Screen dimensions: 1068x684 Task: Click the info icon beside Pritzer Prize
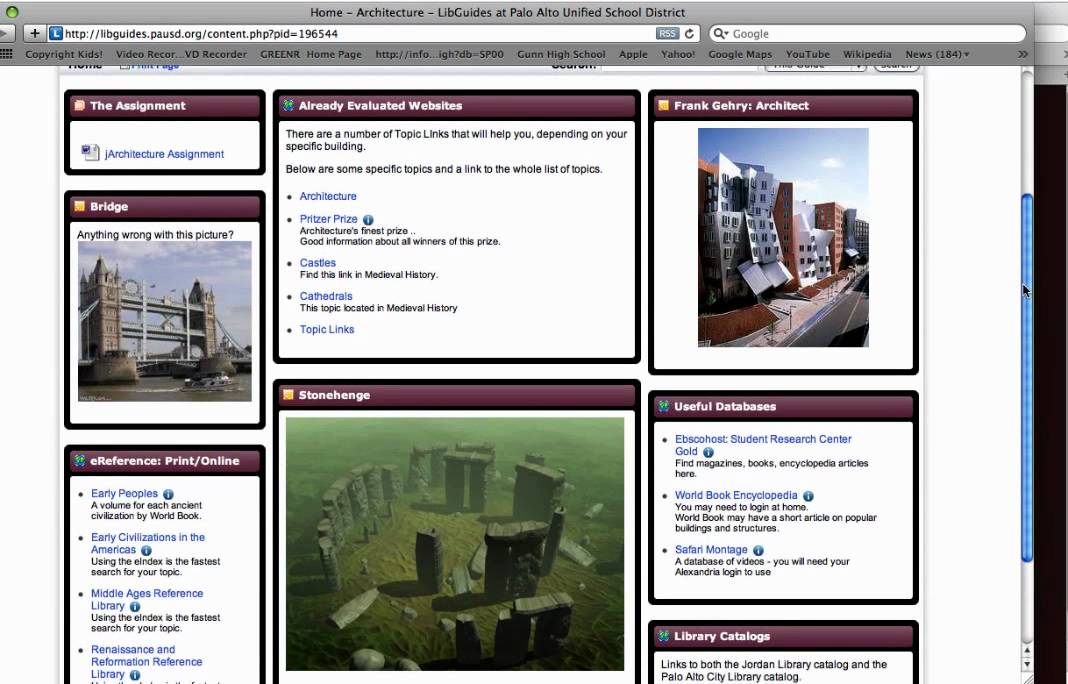click(368, 219)
